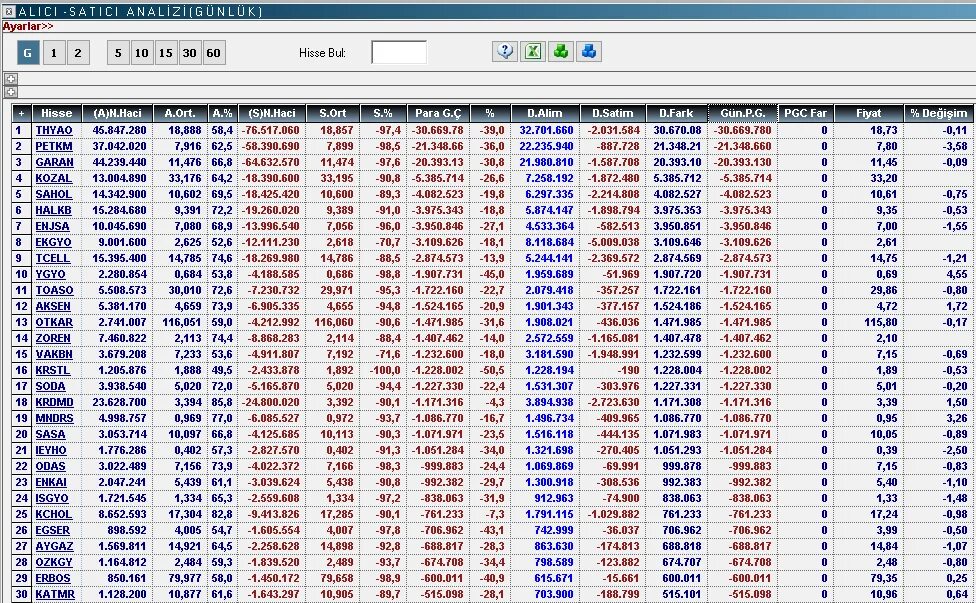
Task: Open the OTKAR stock link
Action: (x=54, y=322)
